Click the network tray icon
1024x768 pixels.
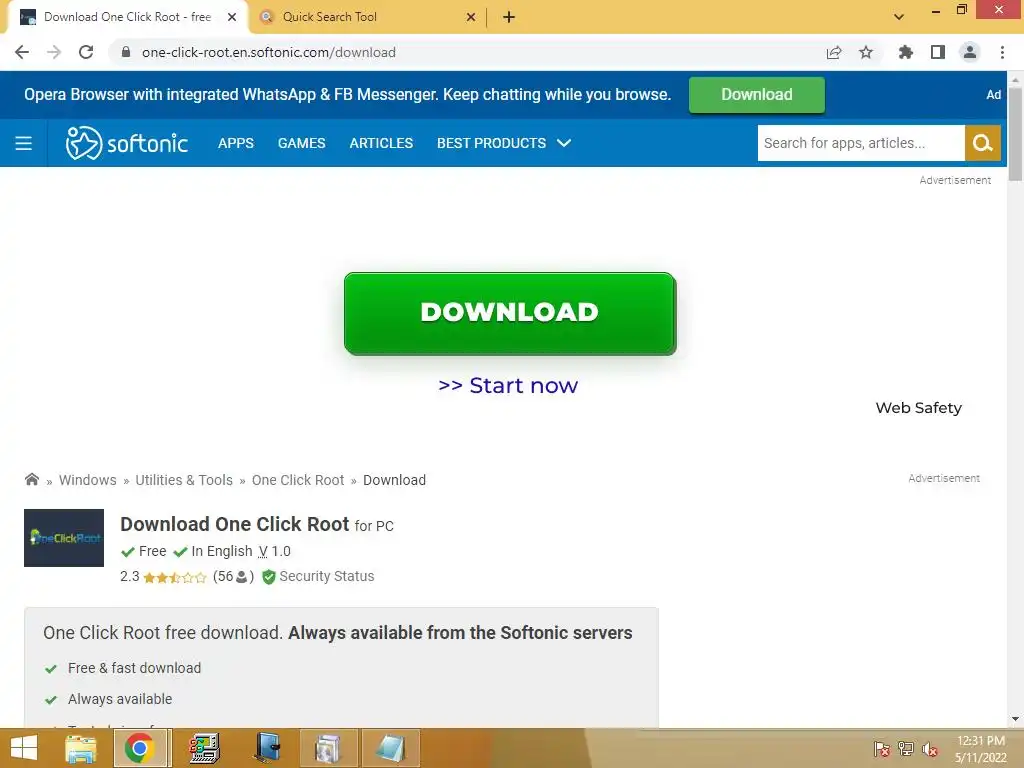[905, 749]
